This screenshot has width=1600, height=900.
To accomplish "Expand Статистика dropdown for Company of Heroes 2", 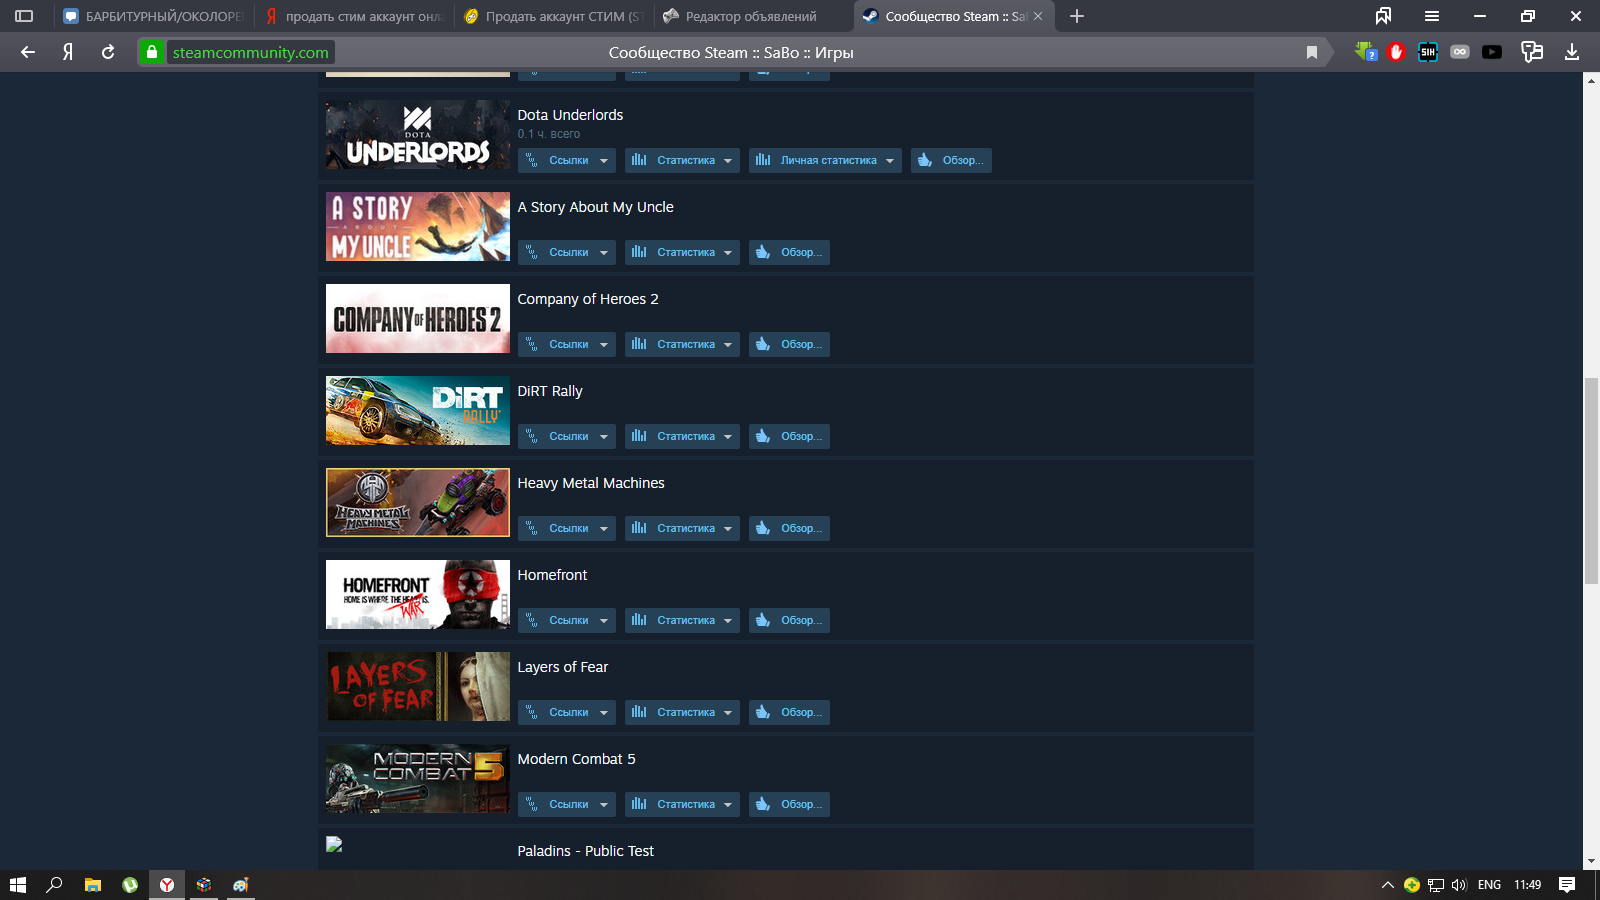I will (682, 344).
